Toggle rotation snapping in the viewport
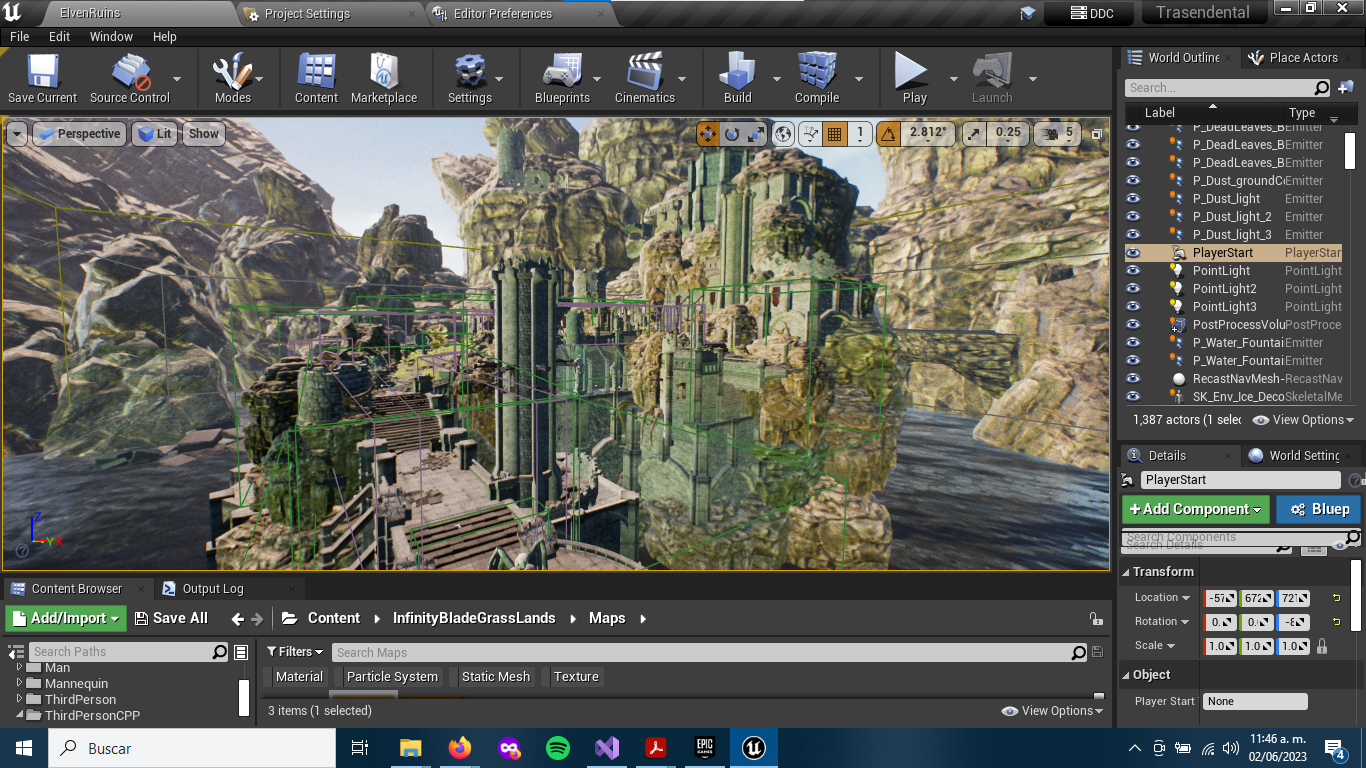Image resolution: width=1366 pixels, height=768 pixels. coord(888,133)
